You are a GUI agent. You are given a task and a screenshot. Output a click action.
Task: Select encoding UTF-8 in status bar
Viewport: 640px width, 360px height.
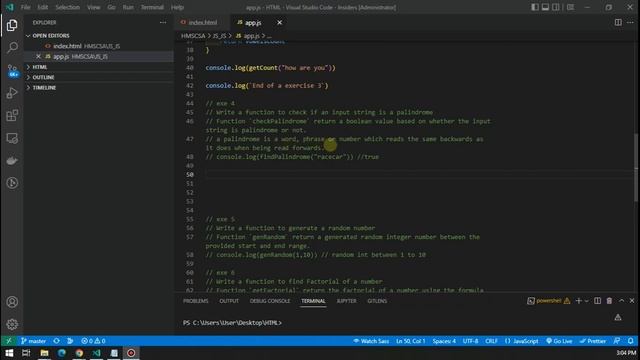470,341
